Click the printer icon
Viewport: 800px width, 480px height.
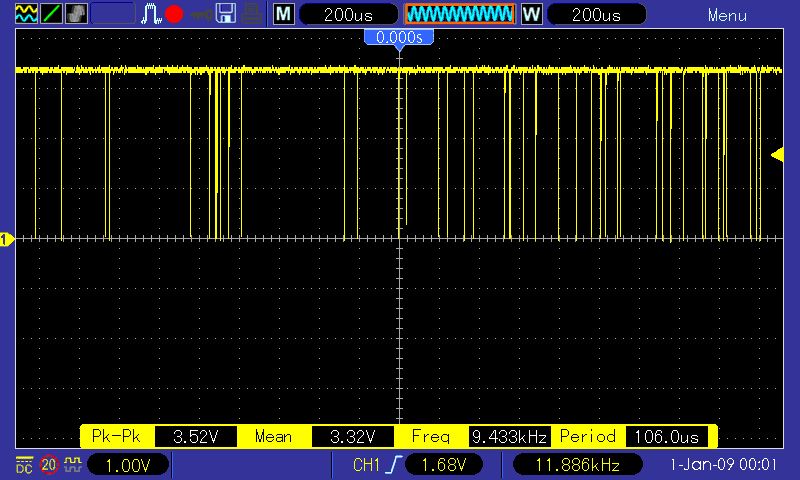[253, 14]
